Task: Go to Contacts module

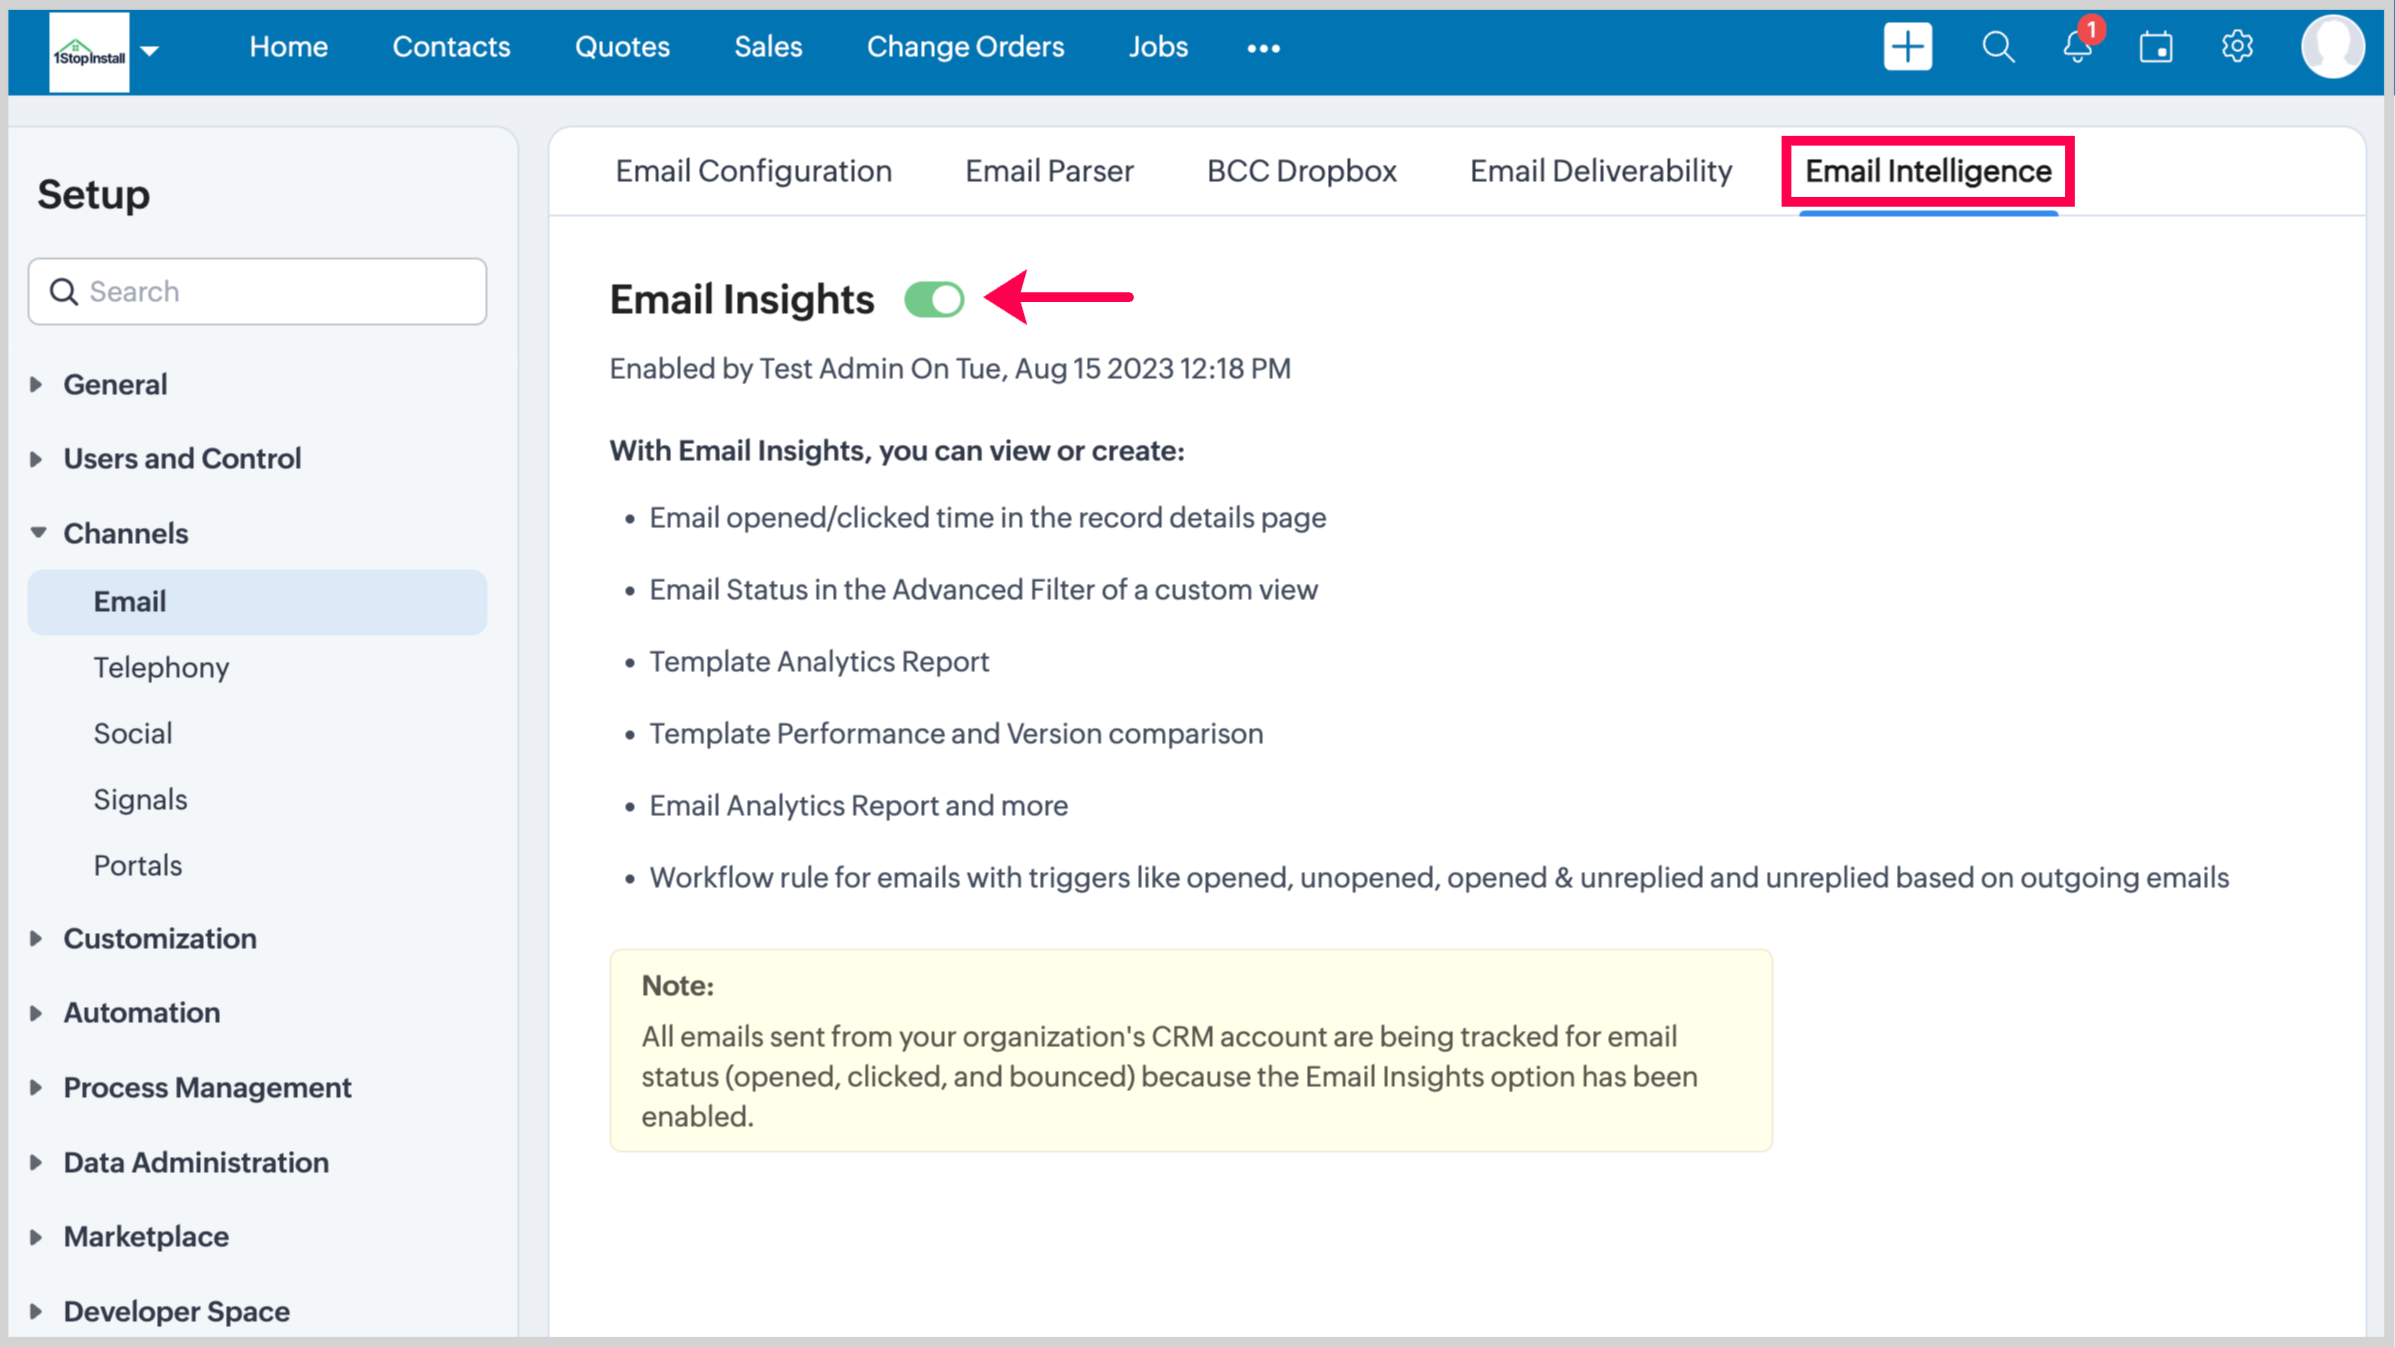Action: (x=451, y=47)
